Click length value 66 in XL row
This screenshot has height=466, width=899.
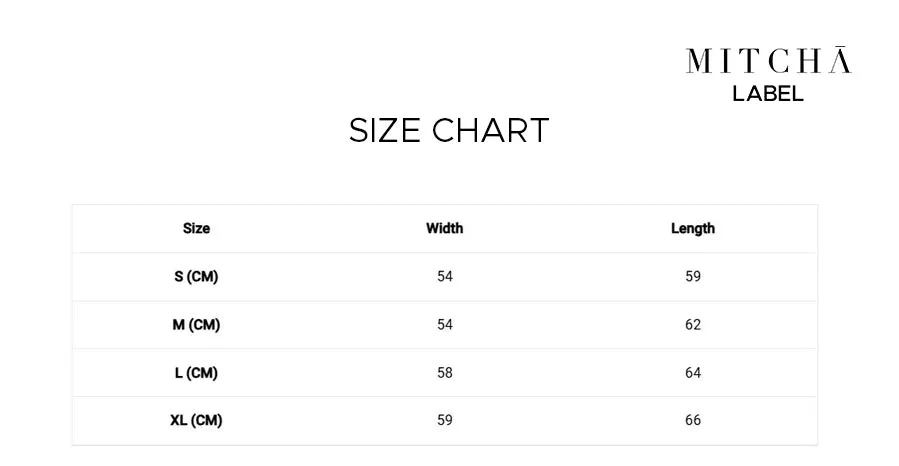[693, 420]
